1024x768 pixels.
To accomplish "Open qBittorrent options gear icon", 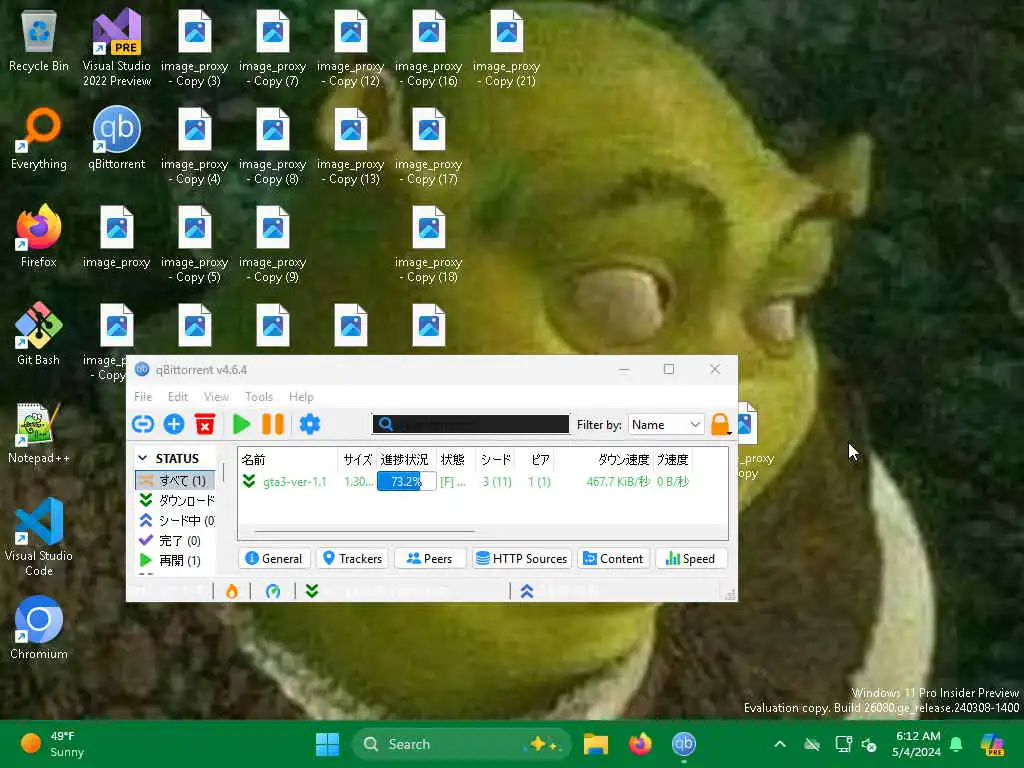I will (310, 424).
